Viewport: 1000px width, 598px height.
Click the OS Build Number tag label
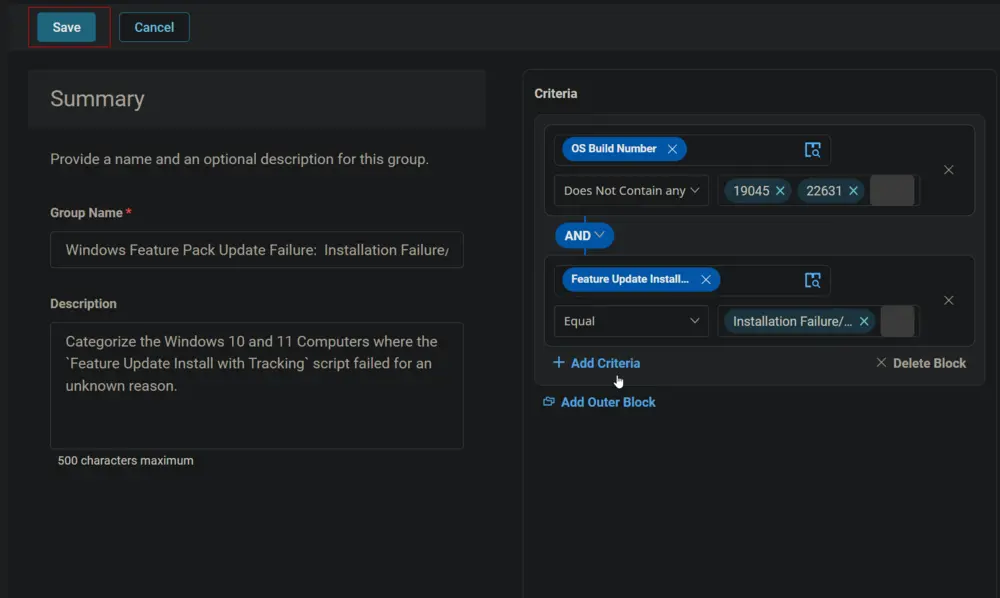pos(614,149)
